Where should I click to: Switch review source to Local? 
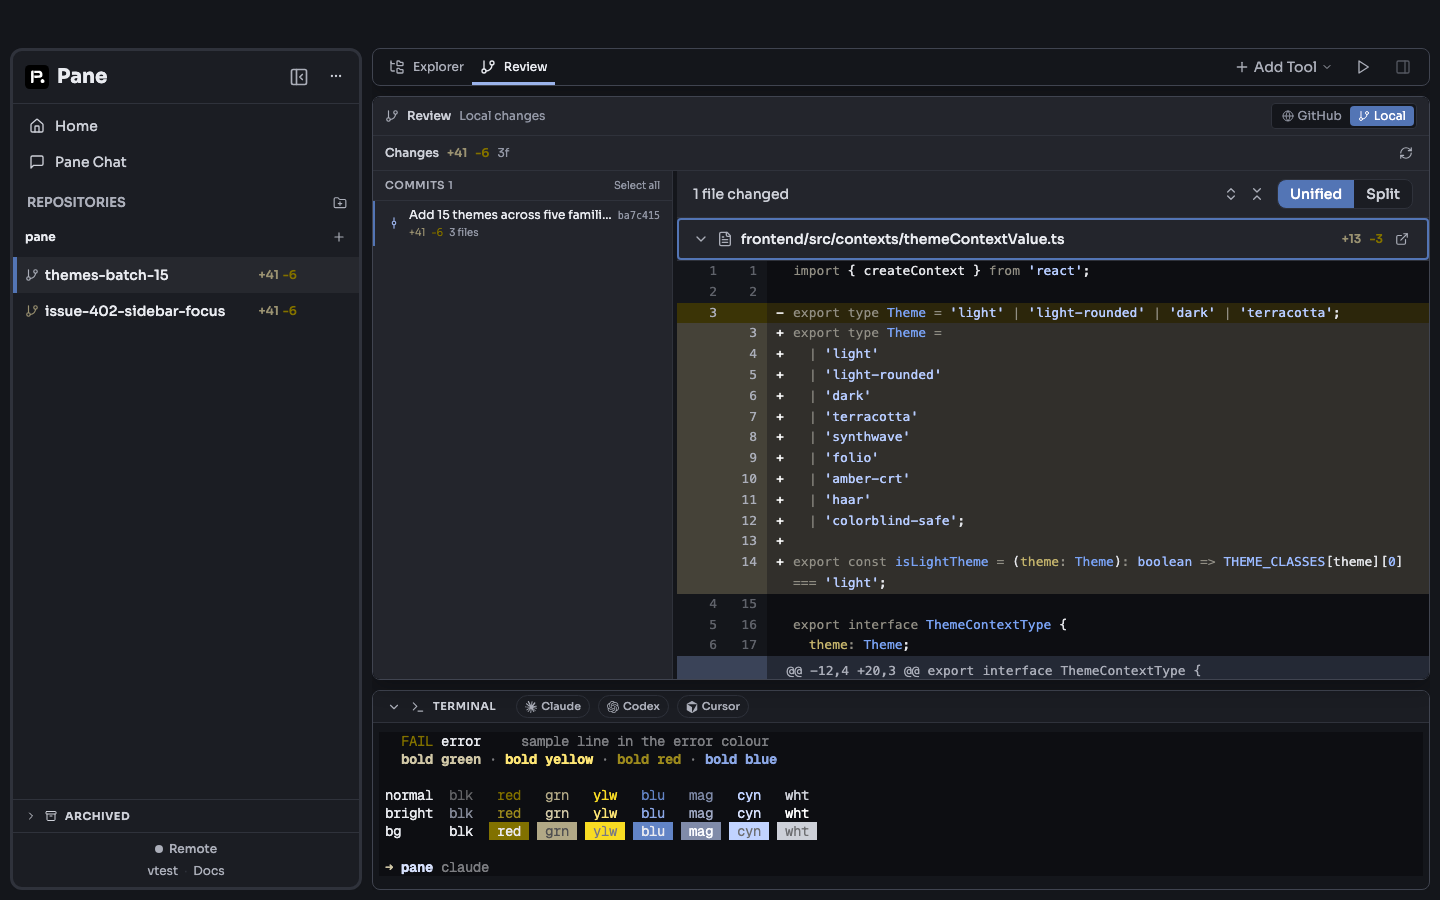click(x=1382, y=116)
